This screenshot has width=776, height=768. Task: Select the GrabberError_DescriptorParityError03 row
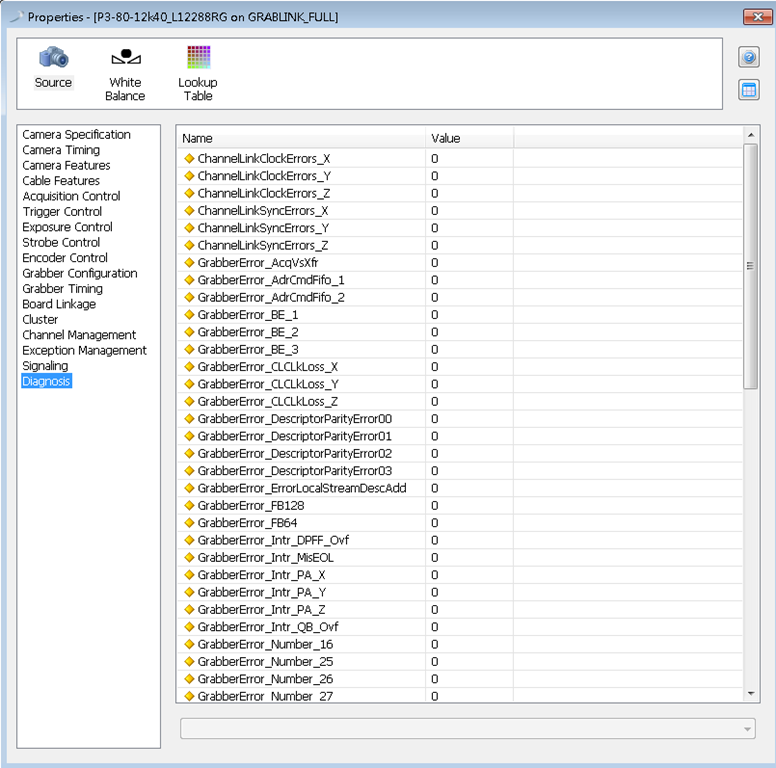(x=460, y=471)
